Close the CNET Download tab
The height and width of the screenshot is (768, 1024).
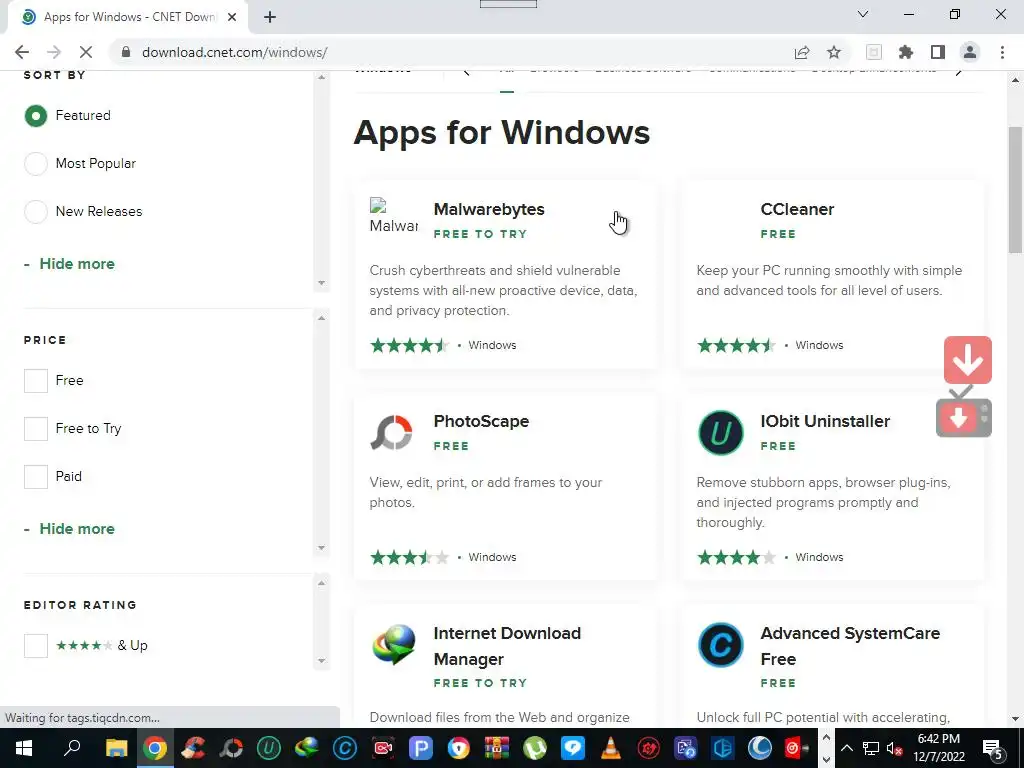click(x=232, y=18)
